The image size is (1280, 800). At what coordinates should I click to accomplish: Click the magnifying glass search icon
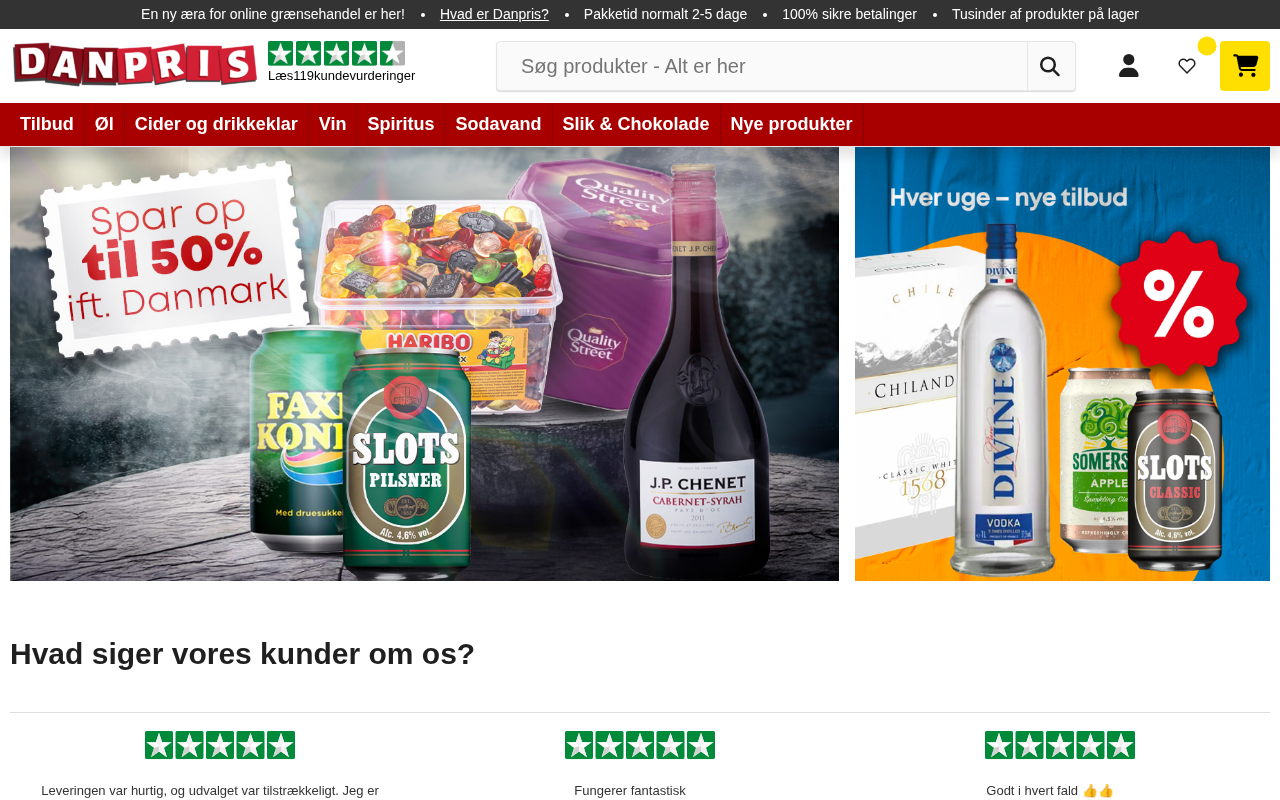pos(1050,66)
